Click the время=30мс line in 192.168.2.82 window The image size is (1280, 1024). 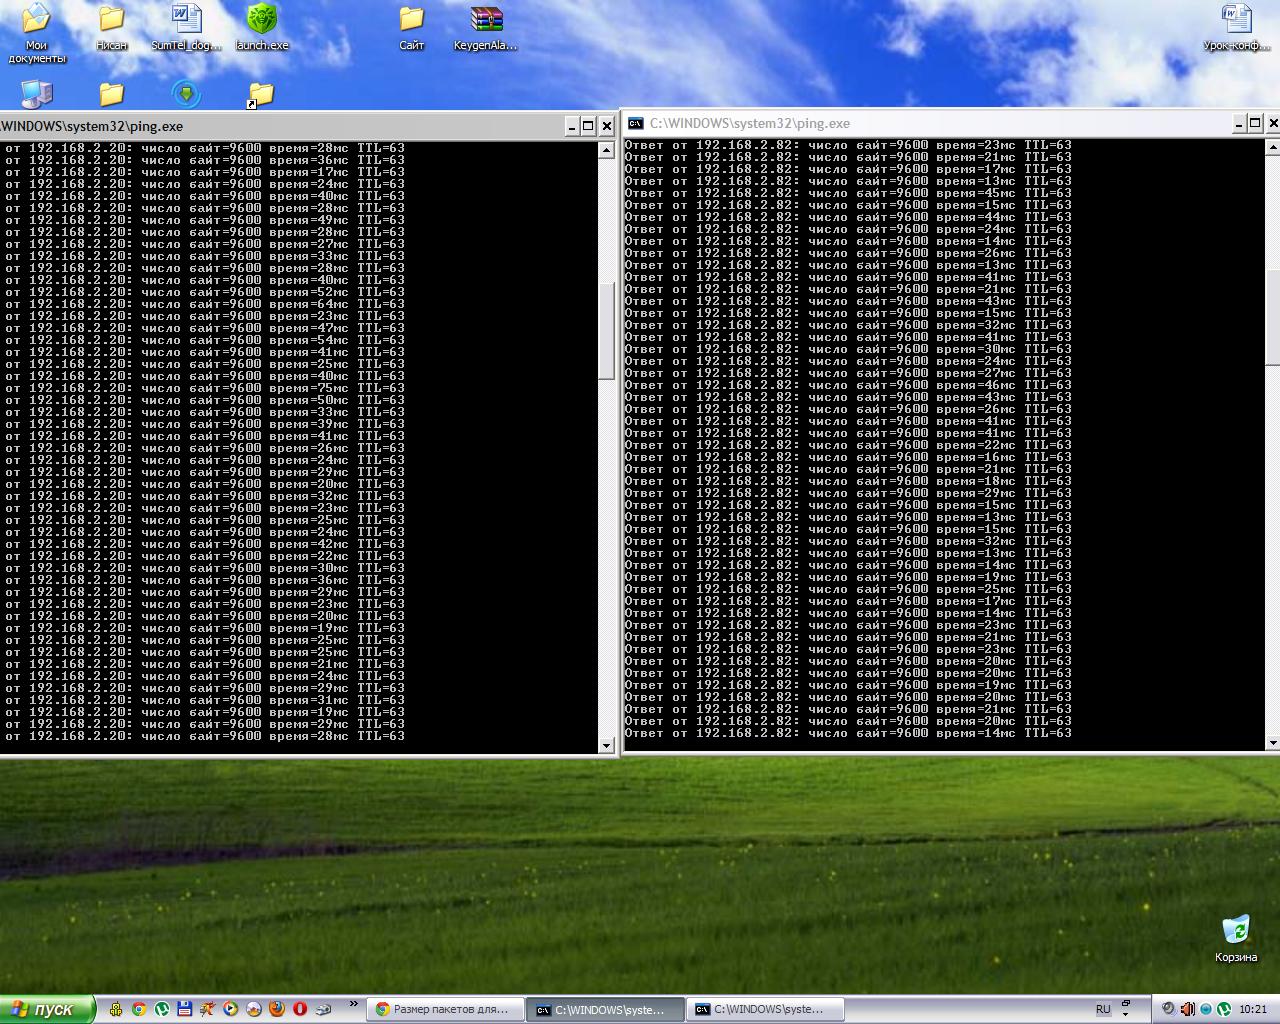[848, 349]
